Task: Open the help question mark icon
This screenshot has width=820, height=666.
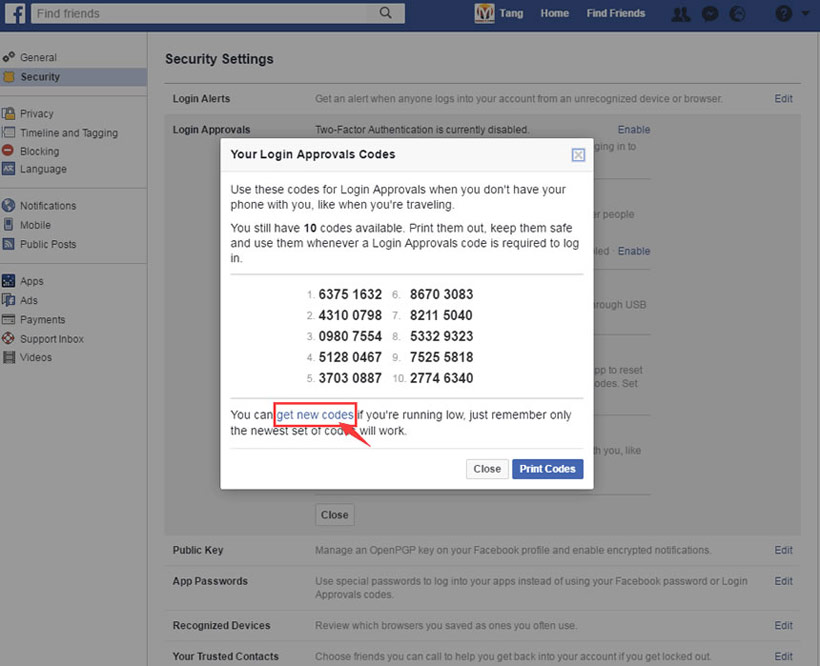Action: [x=783, y=14]
